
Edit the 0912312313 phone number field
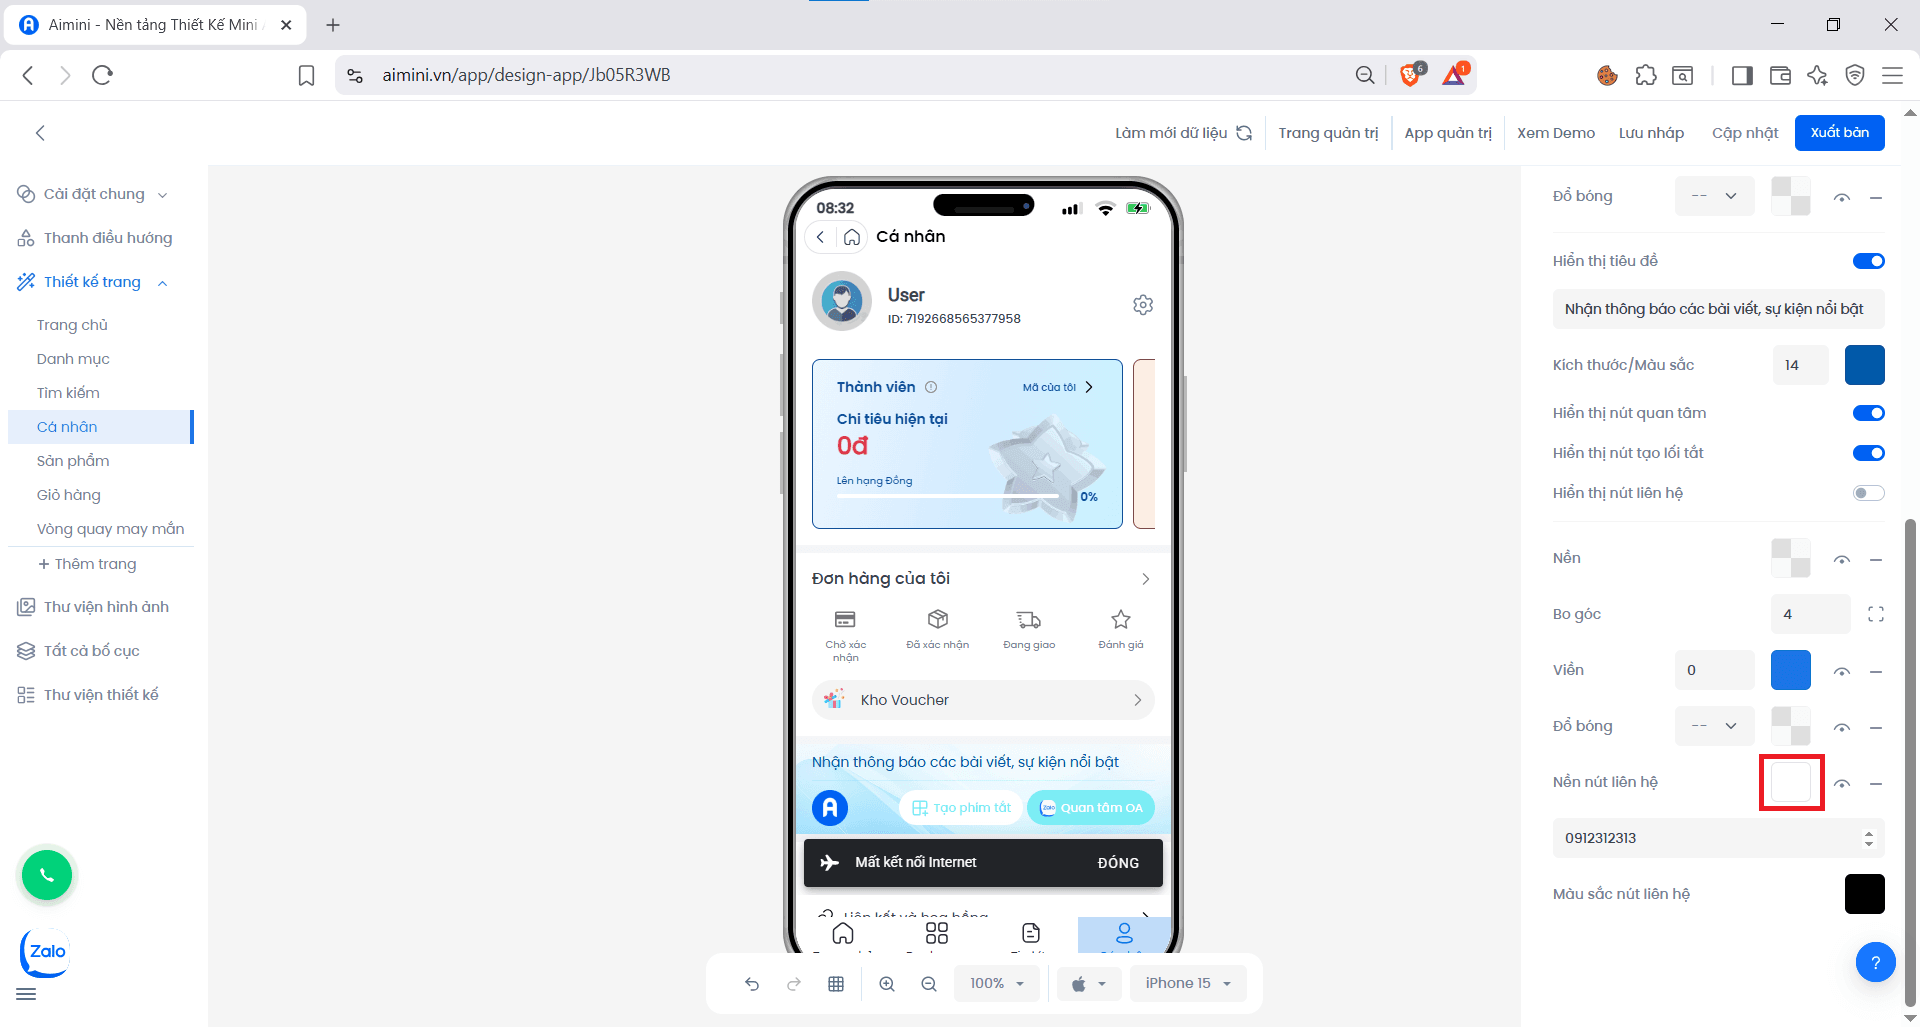(1700, 838)
